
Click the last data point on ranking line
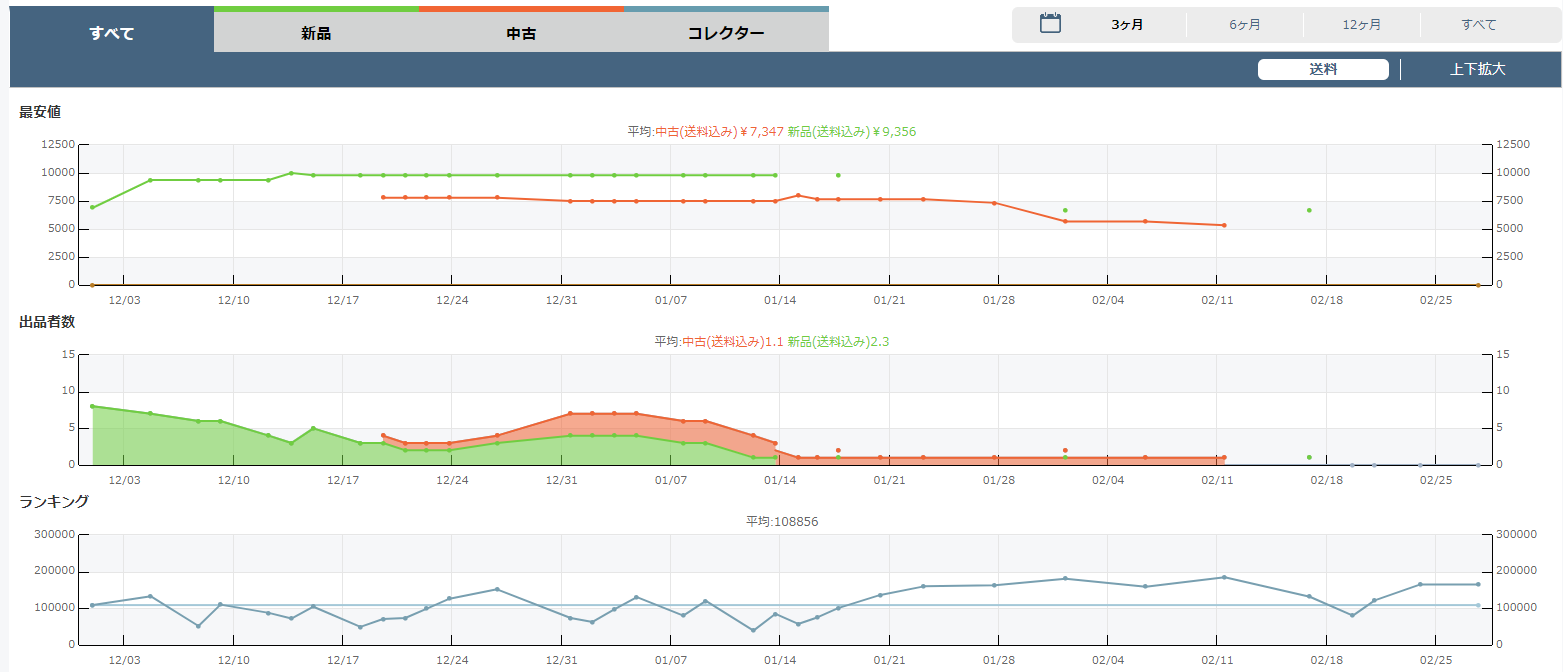pyautogui.click(x=1478, y=584)
